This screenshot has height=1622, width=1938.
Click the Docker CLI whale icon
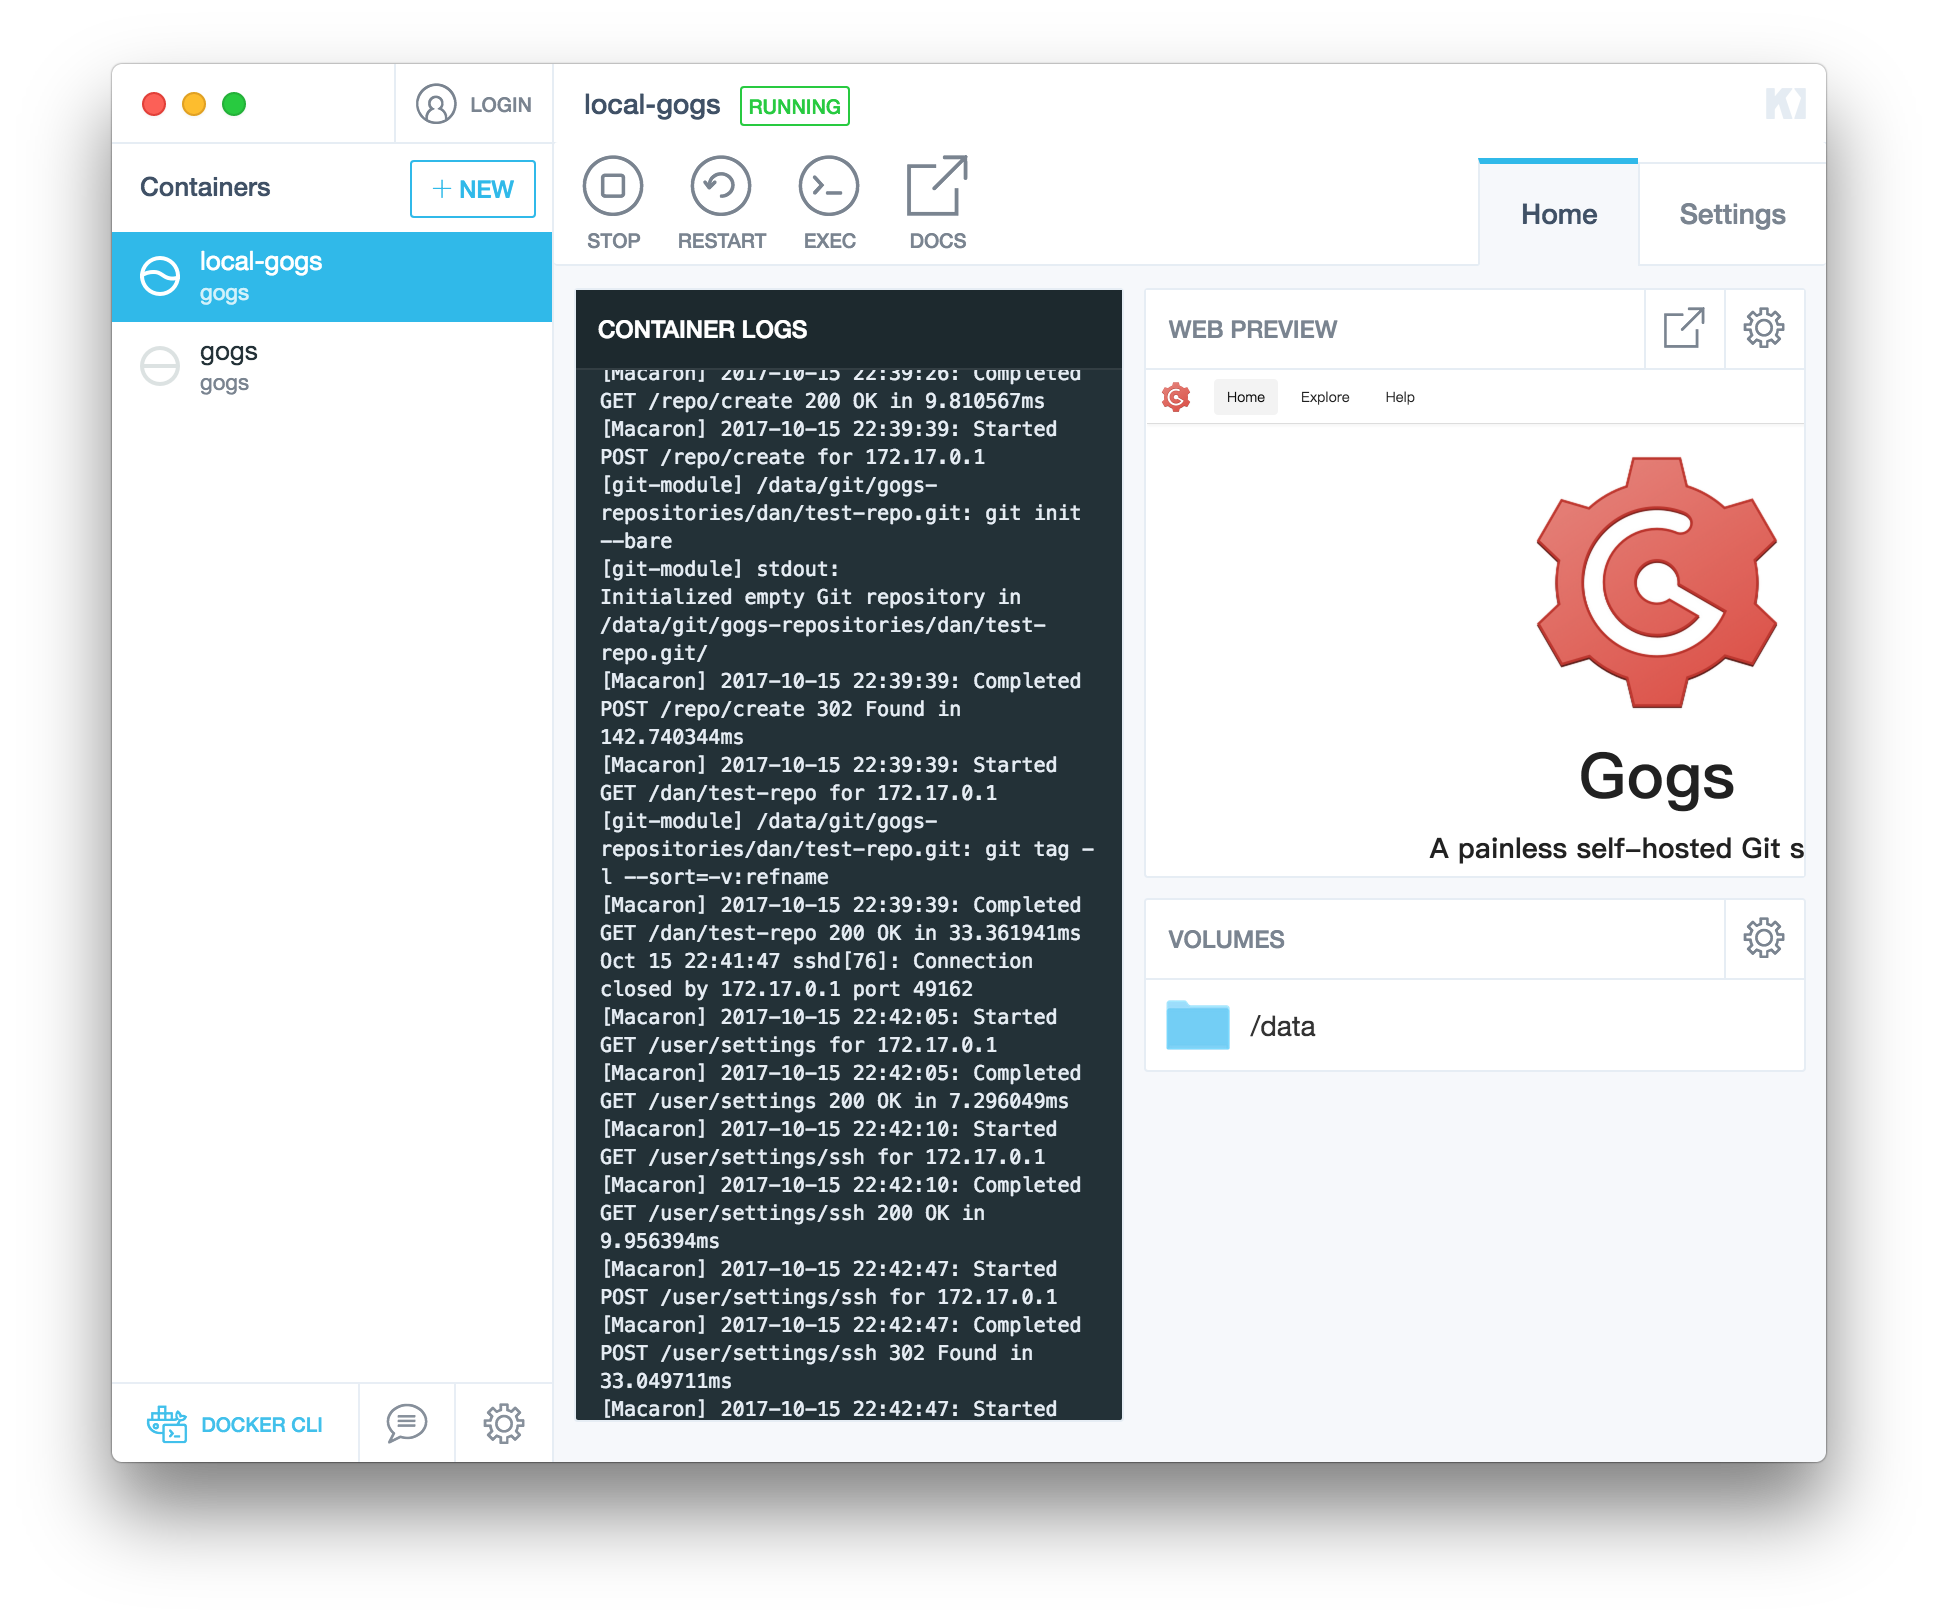click(x=167, y=1423)
